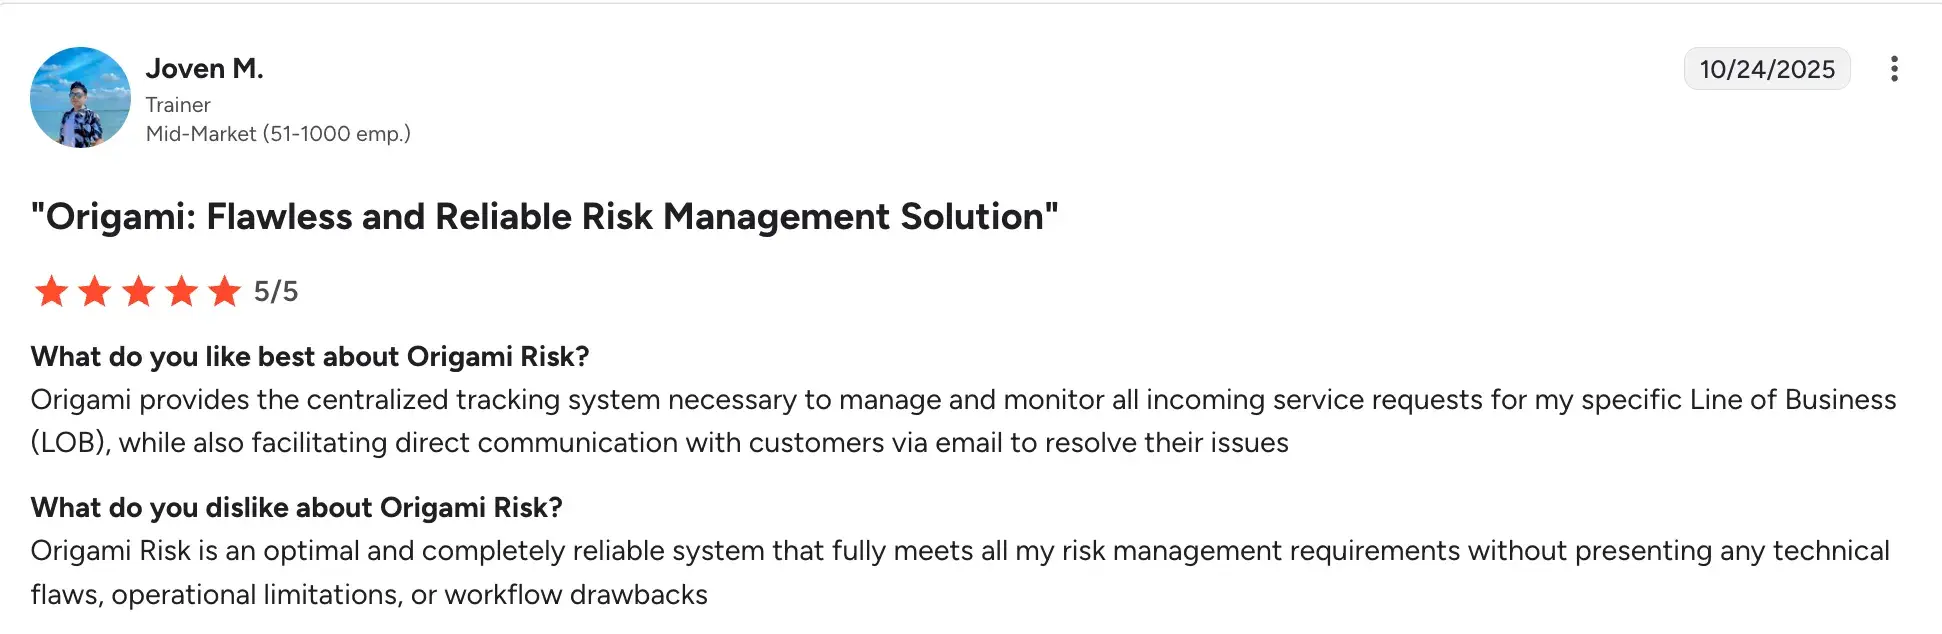Viewport: 1942px width, 634px height.
Task: Click "What do you like best" heading
Action: point(310,357)
